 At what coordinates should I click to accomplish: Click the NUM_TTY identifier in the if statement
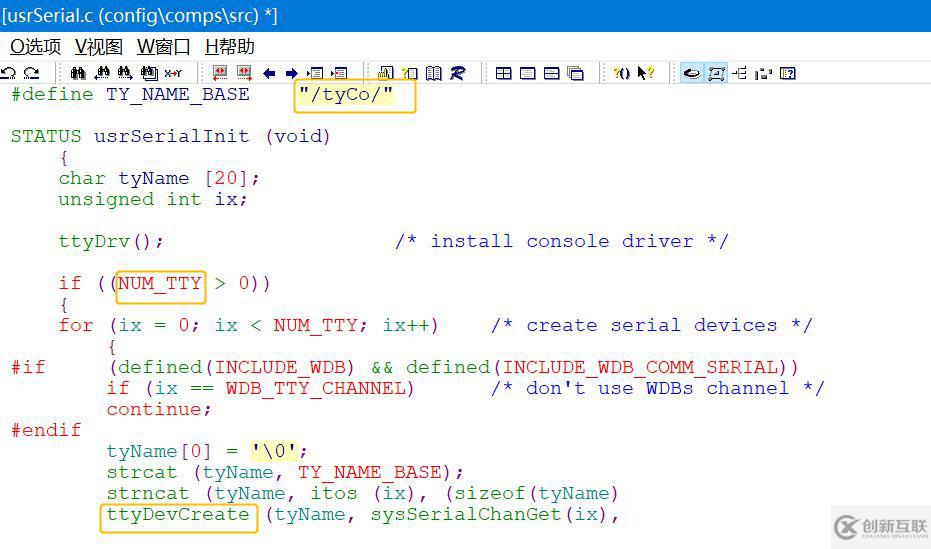click(x=160, y=283)
